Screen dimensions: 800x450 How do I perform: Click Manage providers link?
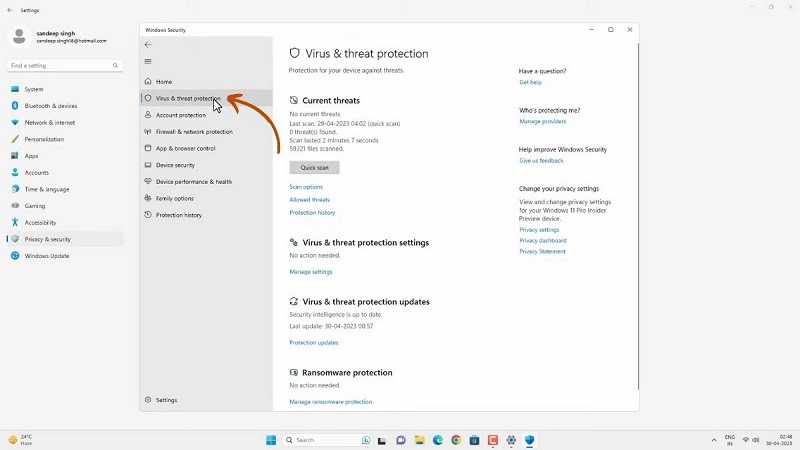click(x=542, y=121)
